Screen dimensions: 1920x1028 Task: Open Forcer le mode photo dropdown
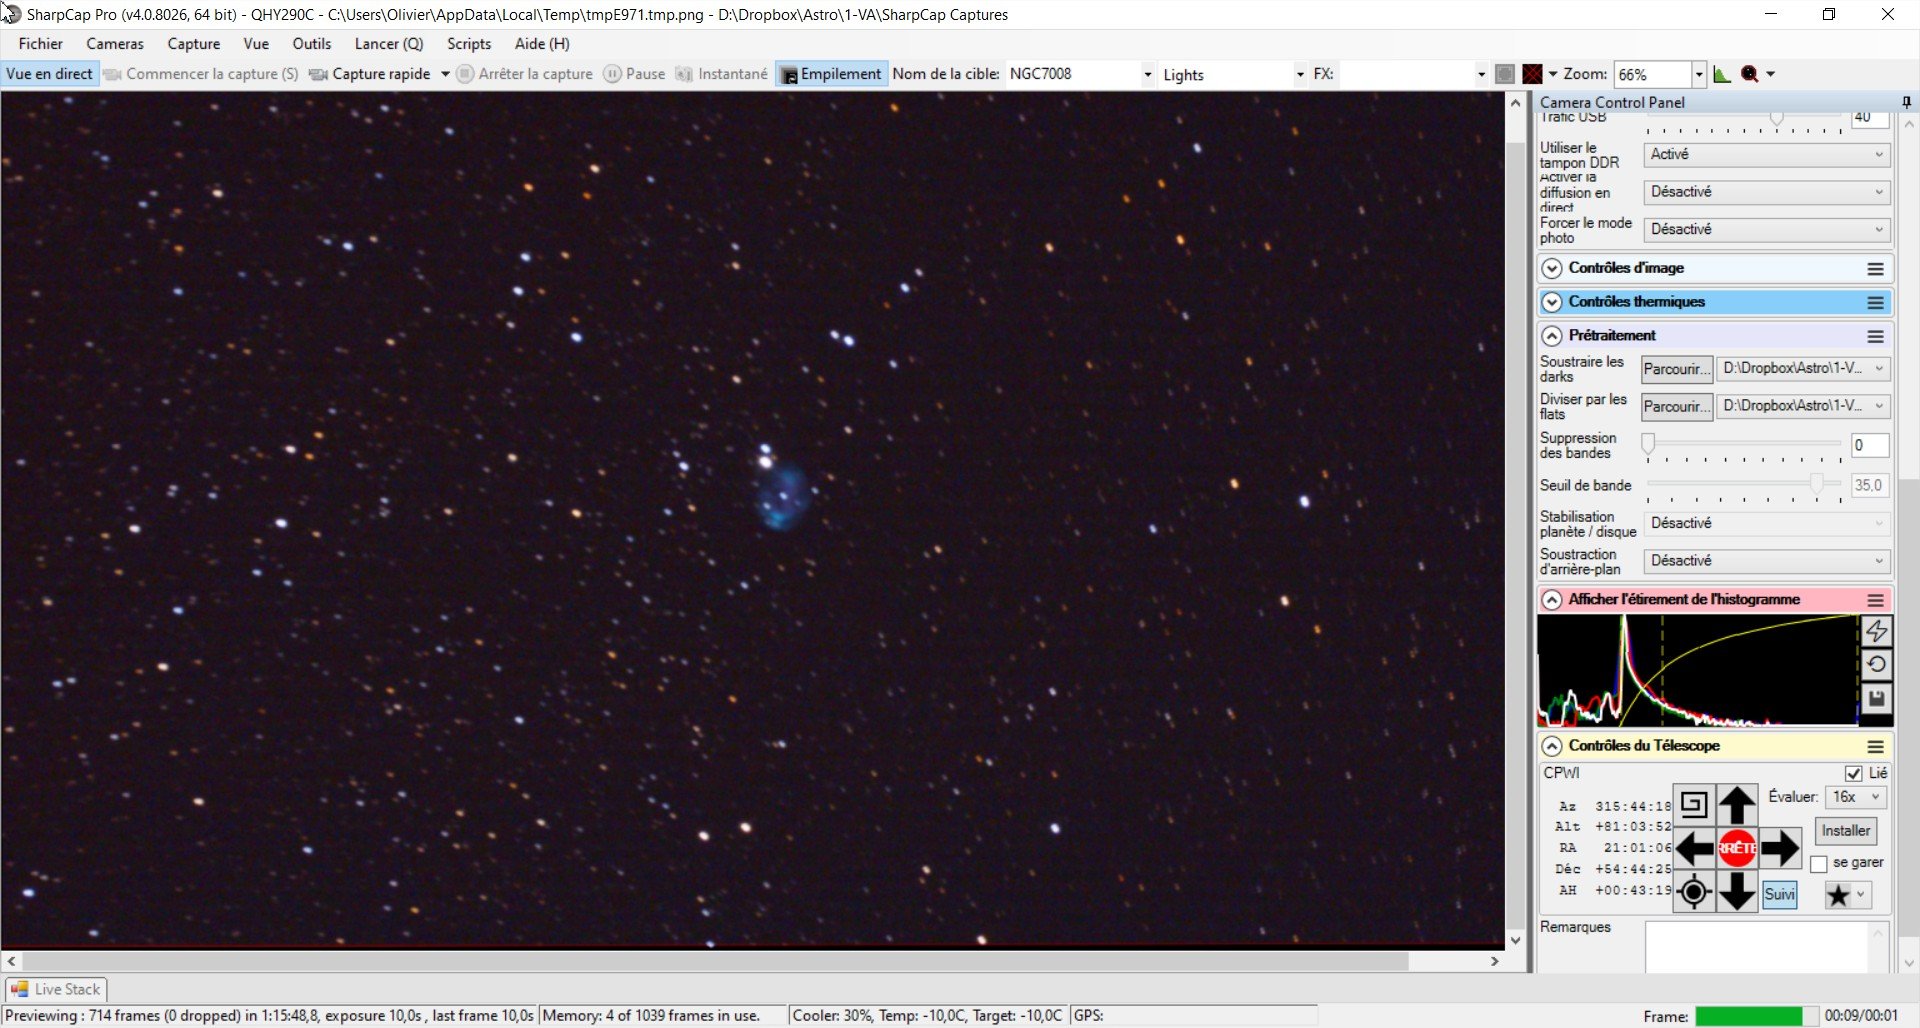pyautogui.click(x=1766, y=230)
